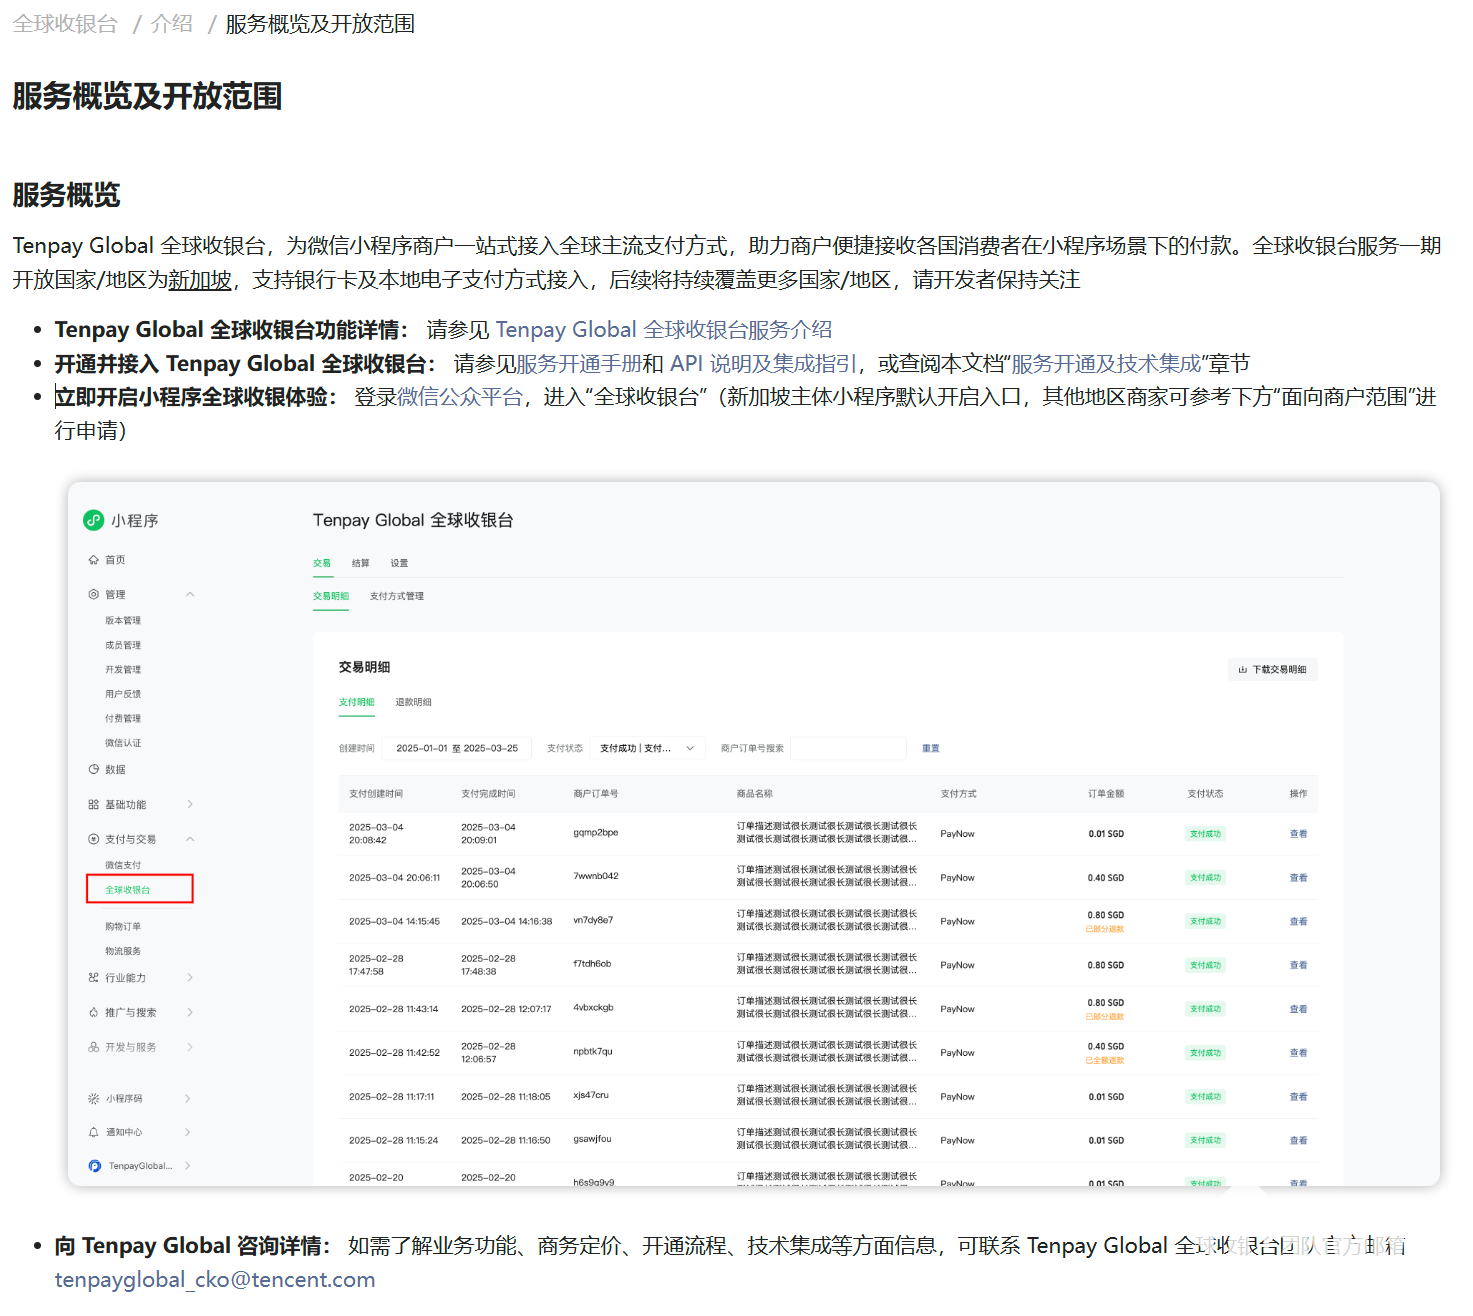Open the 支付方式管理 sub-tab
The image size is (1473, 1316).
(x=397, y=596)
